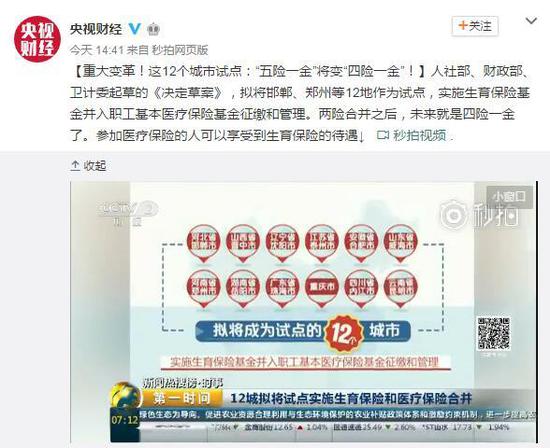
Task: Open the 秒拍网页版 source link
Action: (180, 50)
